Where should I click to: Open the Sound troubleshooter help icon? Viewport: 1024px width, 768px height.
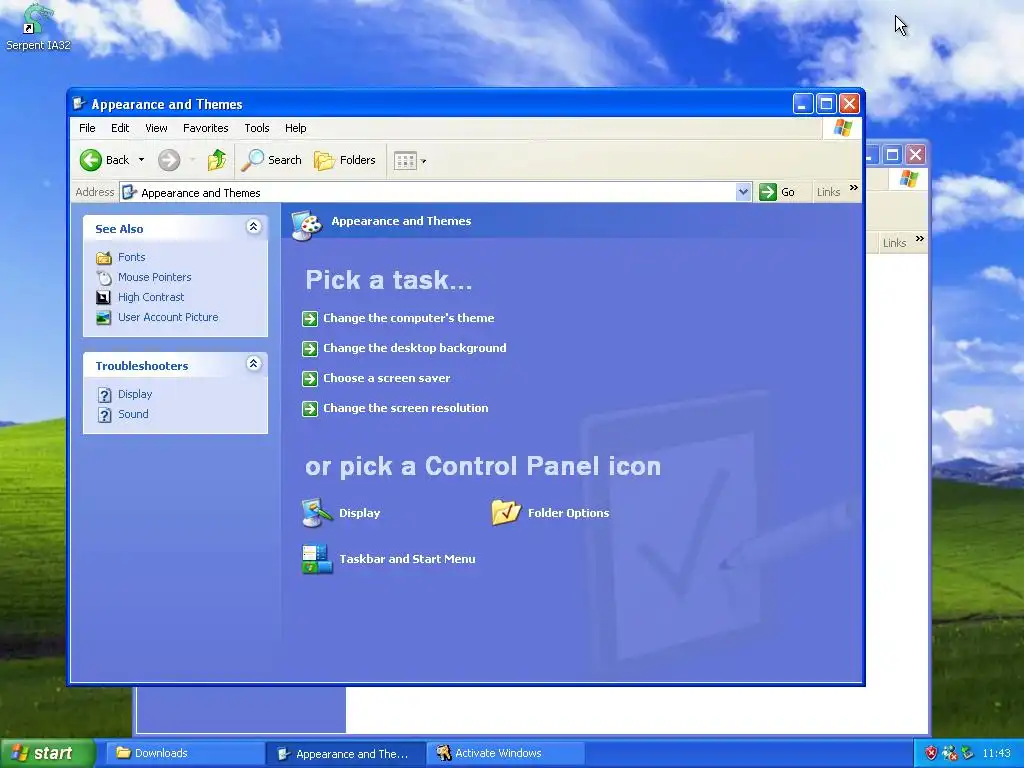click(x=104, y=415)
